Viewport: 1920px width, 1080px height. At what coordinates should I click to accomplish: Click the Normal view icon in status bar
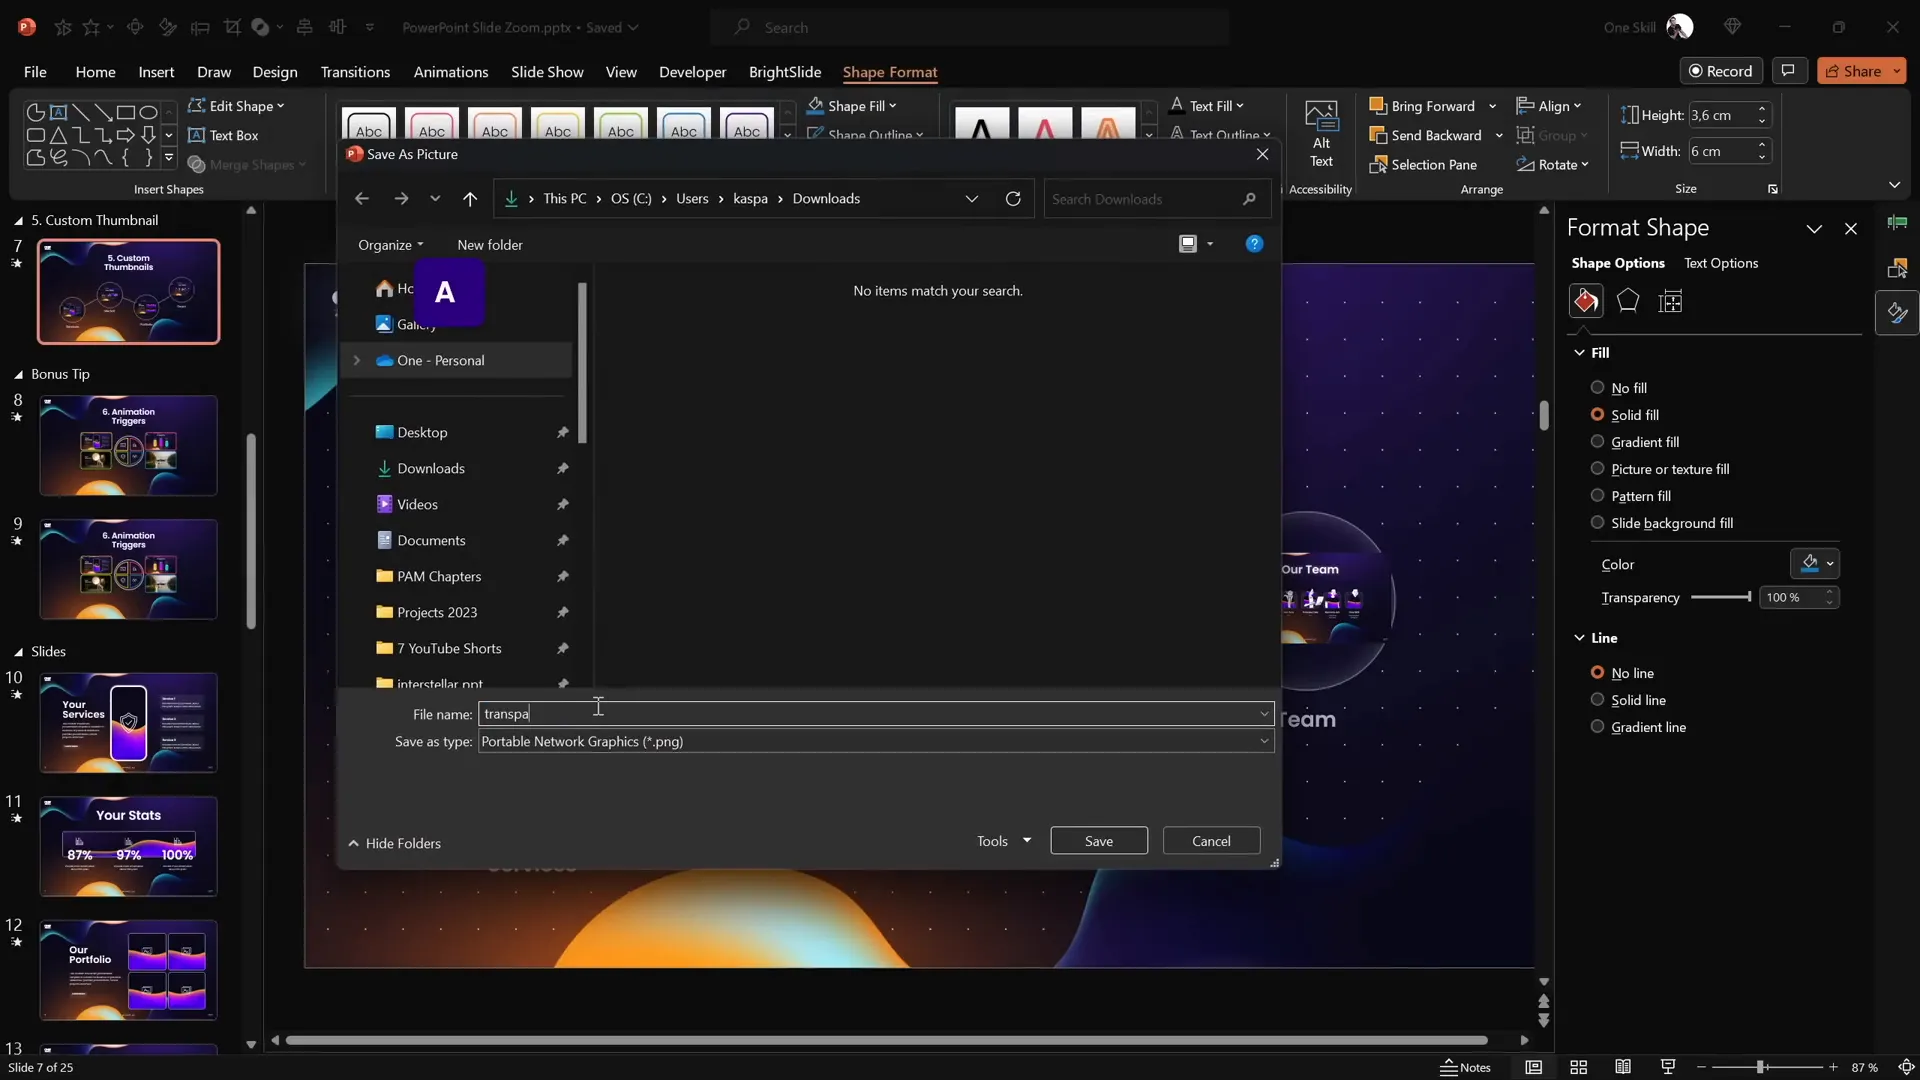(x=1534, y=1067)
